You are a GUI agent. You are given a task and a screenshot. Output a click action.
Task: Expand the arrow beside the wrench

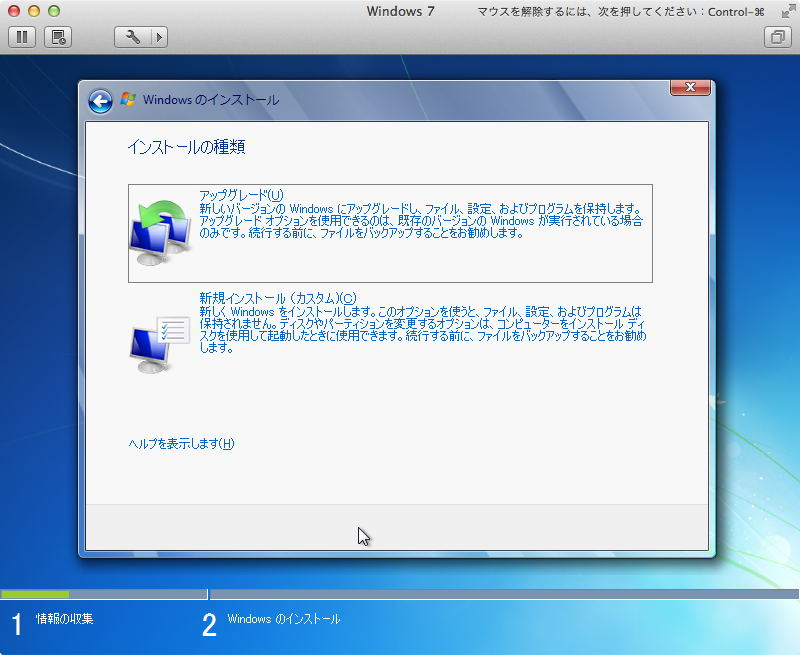pos(159,37)
